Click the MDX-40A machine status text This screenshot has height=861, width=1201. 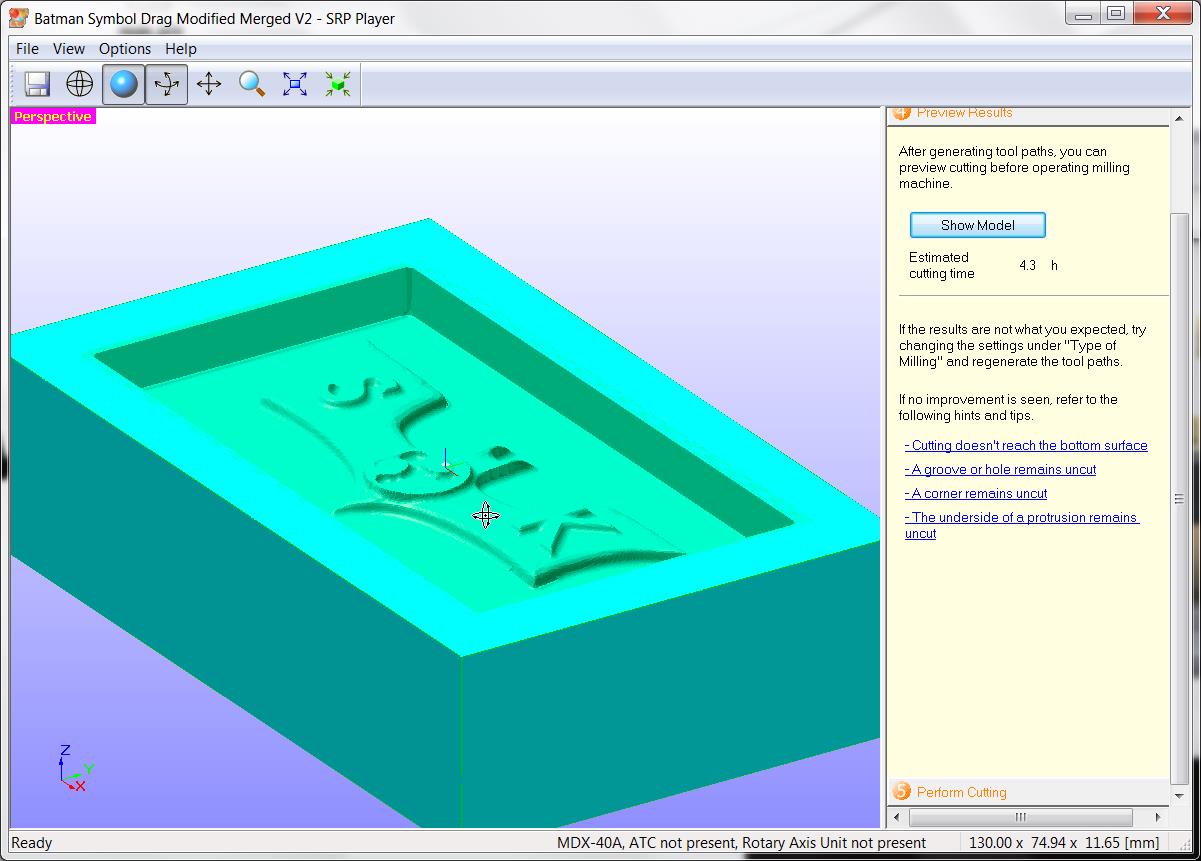pos(741,843)
